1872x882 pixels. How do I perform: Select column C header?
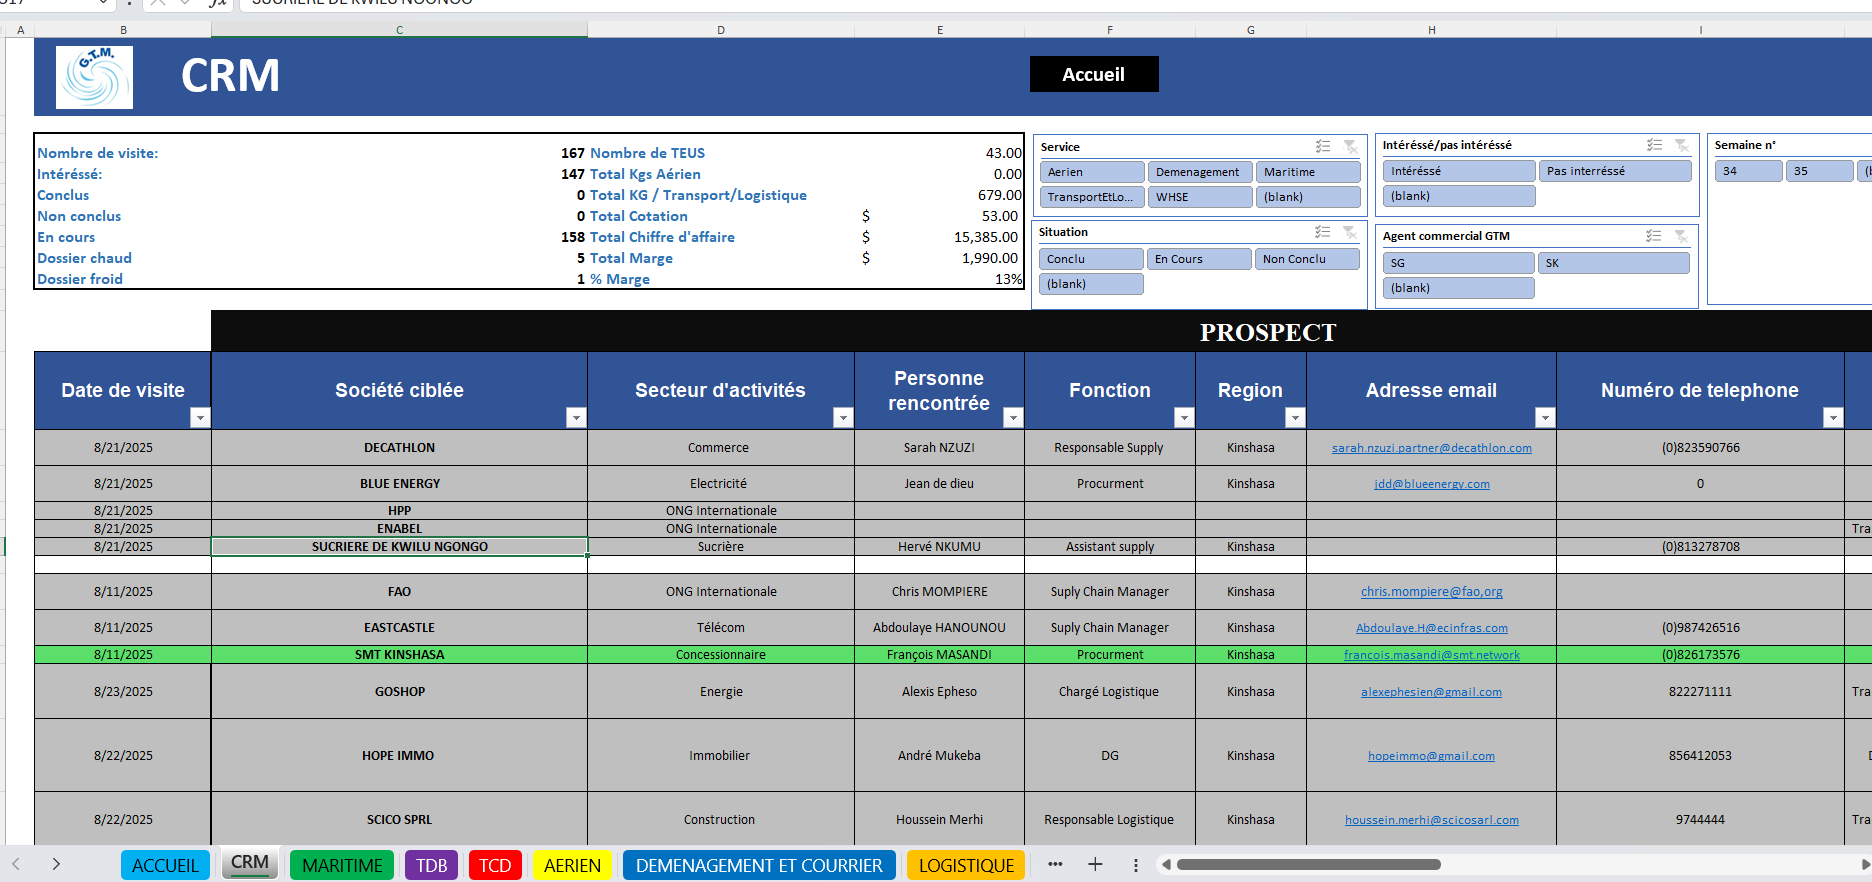(x=399, y=30)
